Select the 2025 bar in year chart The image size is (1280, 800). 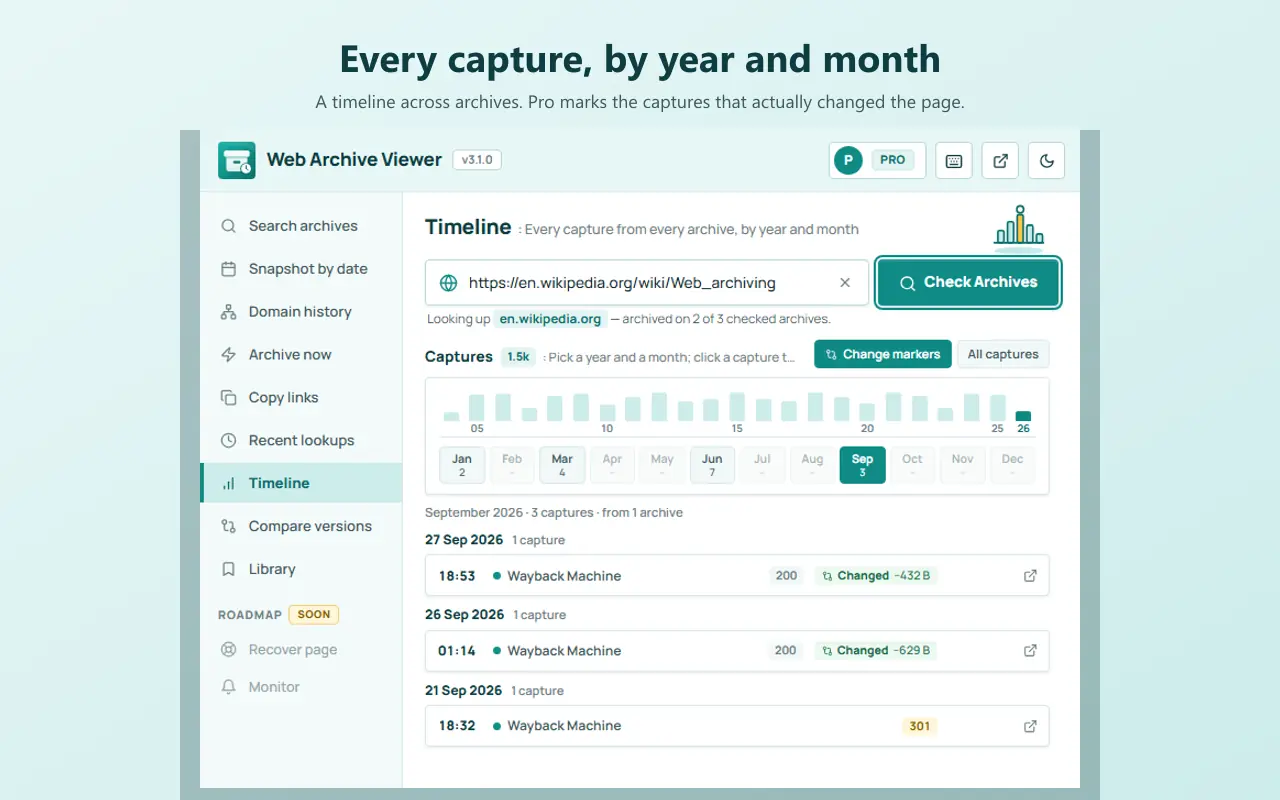click(997, 407)
